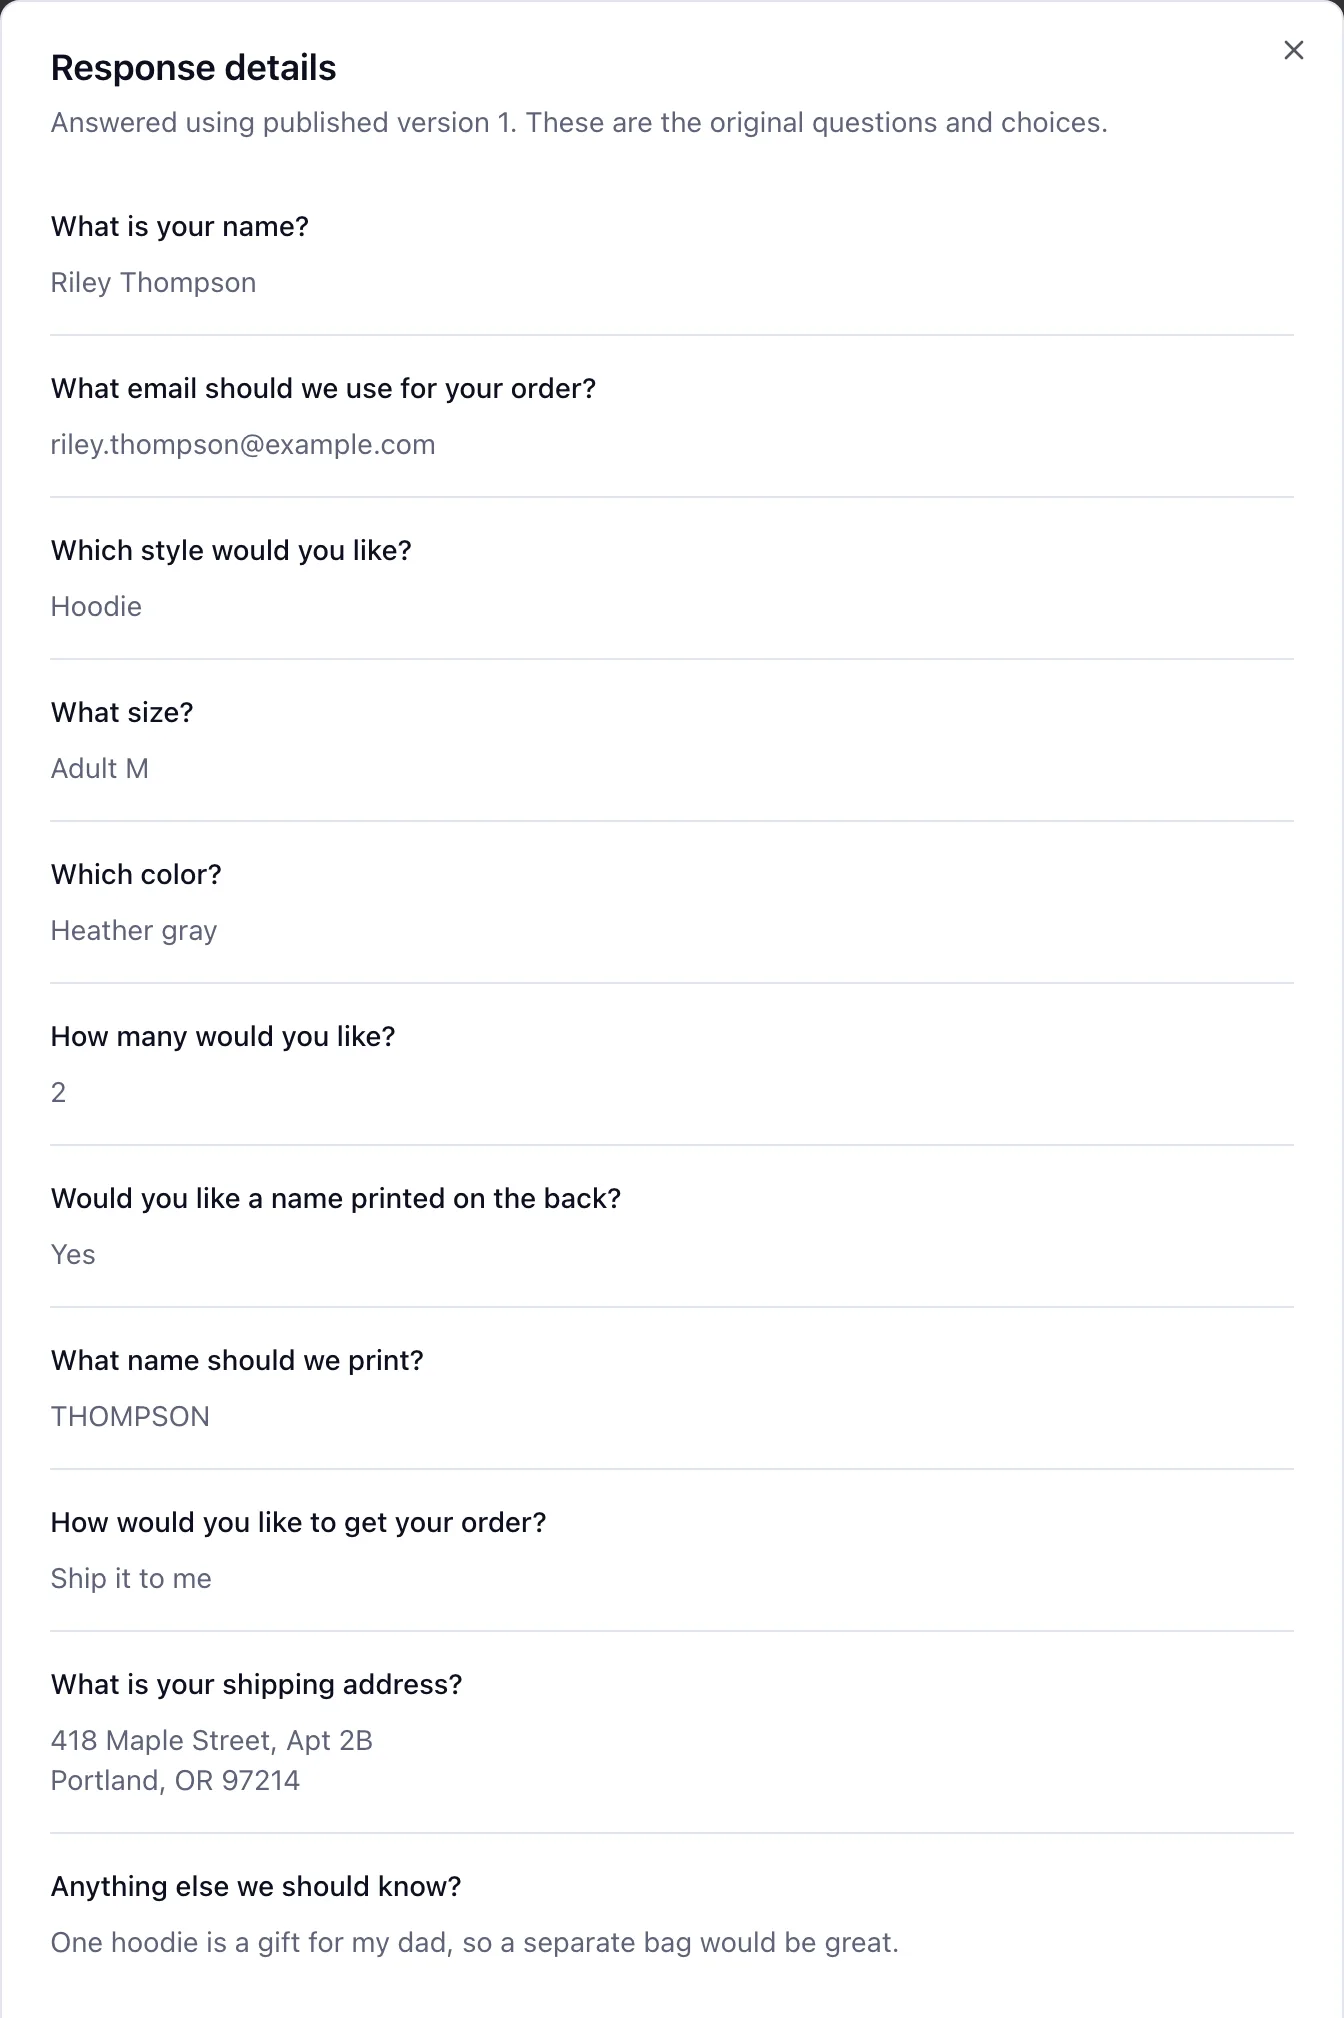Click the riley.thompson@example.com email answer
The width and height of the screenshot is (1344, 2018).
243,445
